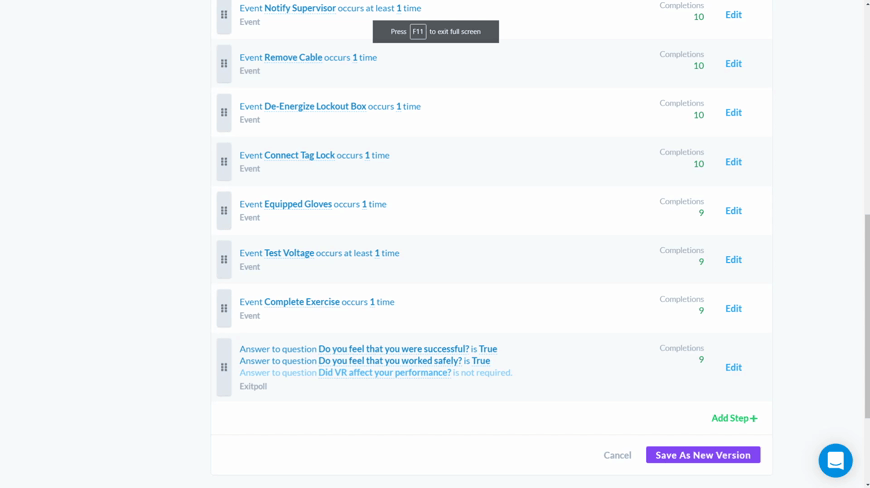Screen dimensions: 870x488
Task: Open the Equipped Gloves event name
Action: coord(298,204)
